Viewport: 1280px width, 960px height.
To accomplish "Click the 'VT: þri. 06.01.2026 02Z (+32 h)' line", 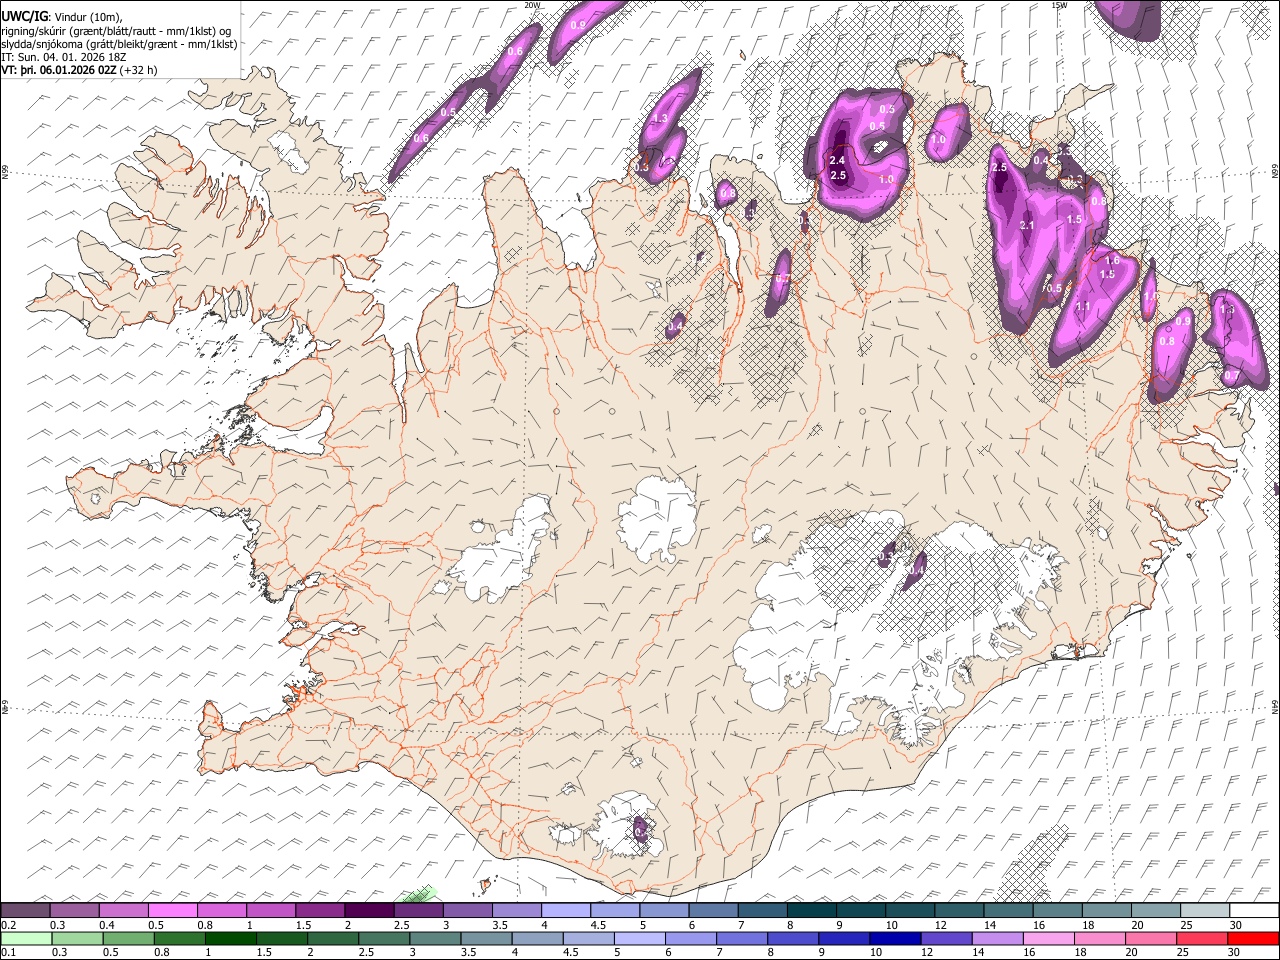I will click(79, 70).
